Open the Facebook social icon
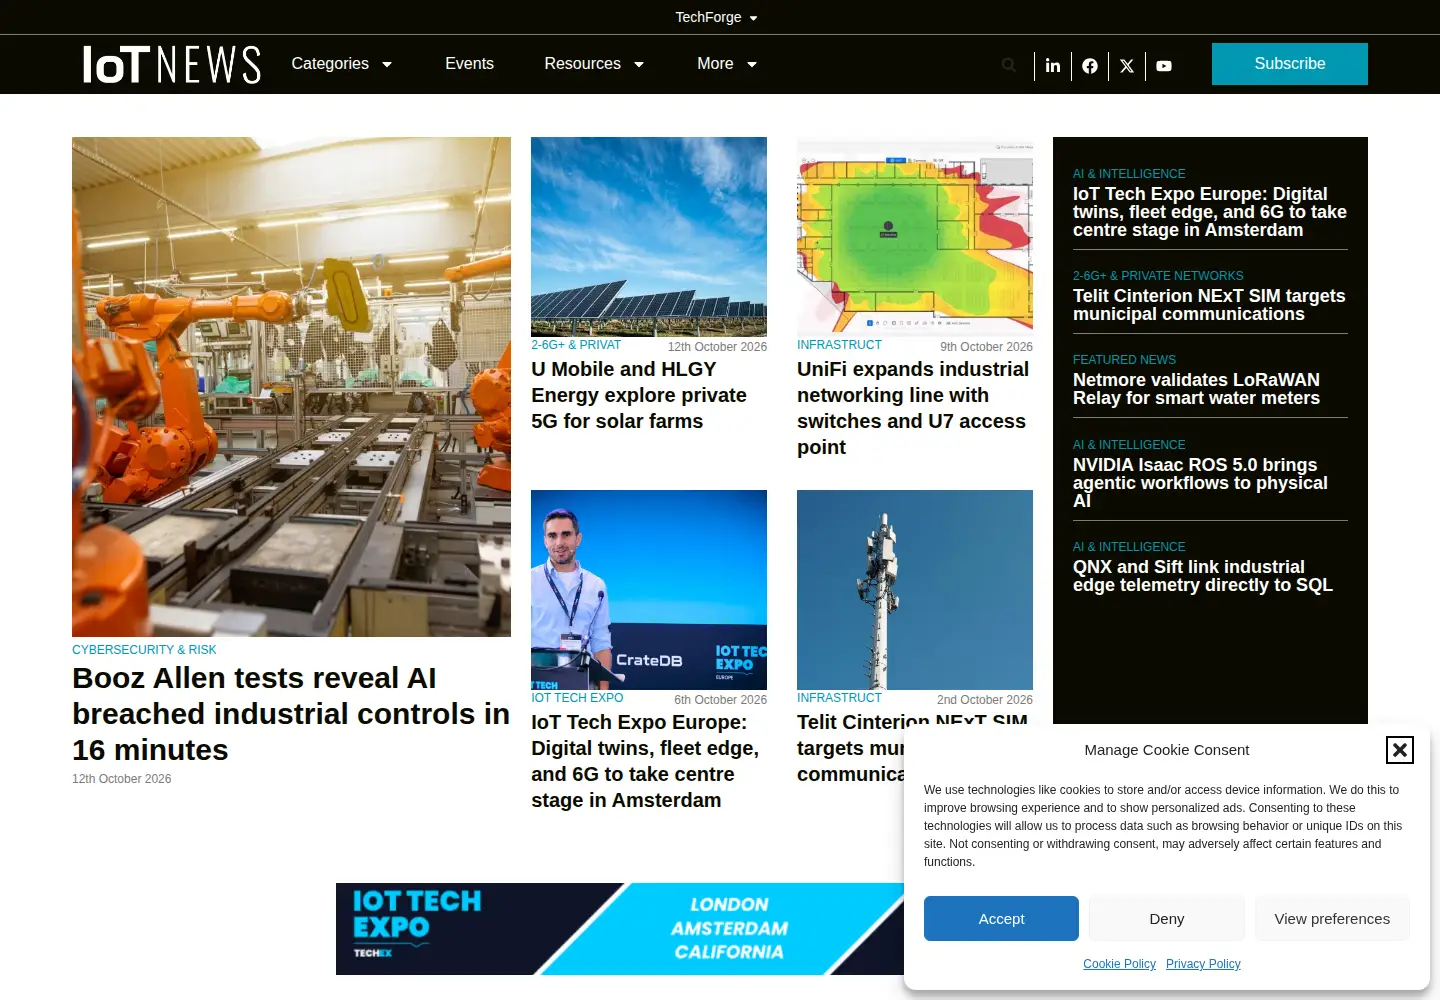The height and width of the screenshot is (1000, 1440). point(1090,66)
